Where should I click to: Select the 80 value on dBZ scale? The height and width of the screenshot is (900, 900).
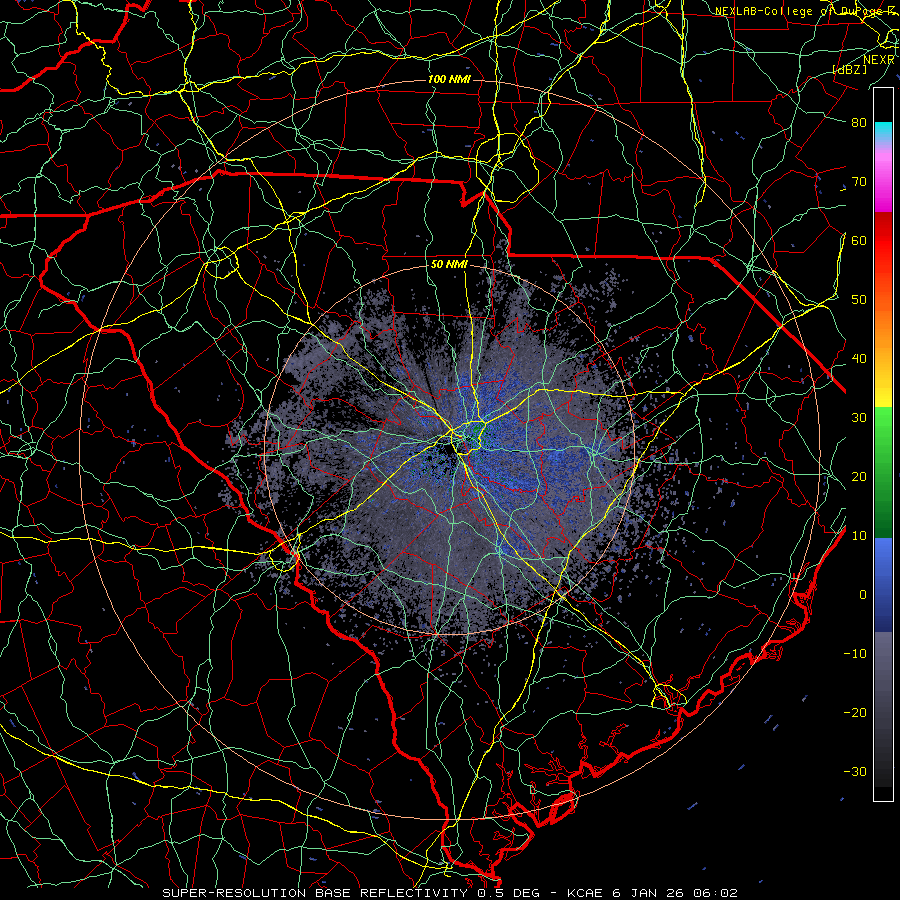point(859,123)
